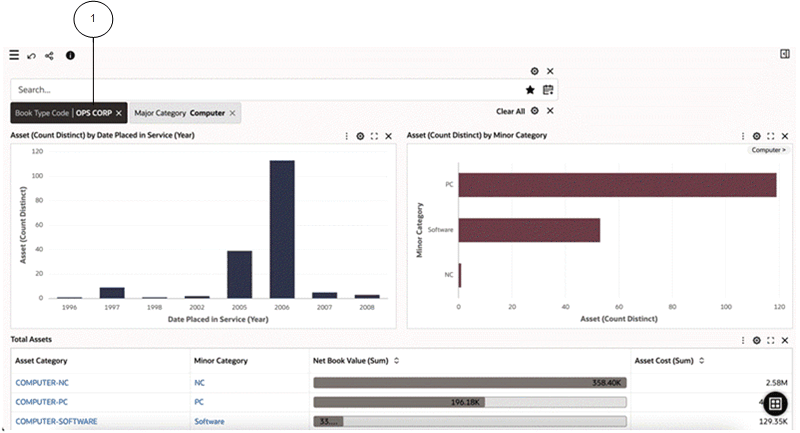
Task: Click the Computer > breadcrumb in chart
Action: click(x=768, y=150)
